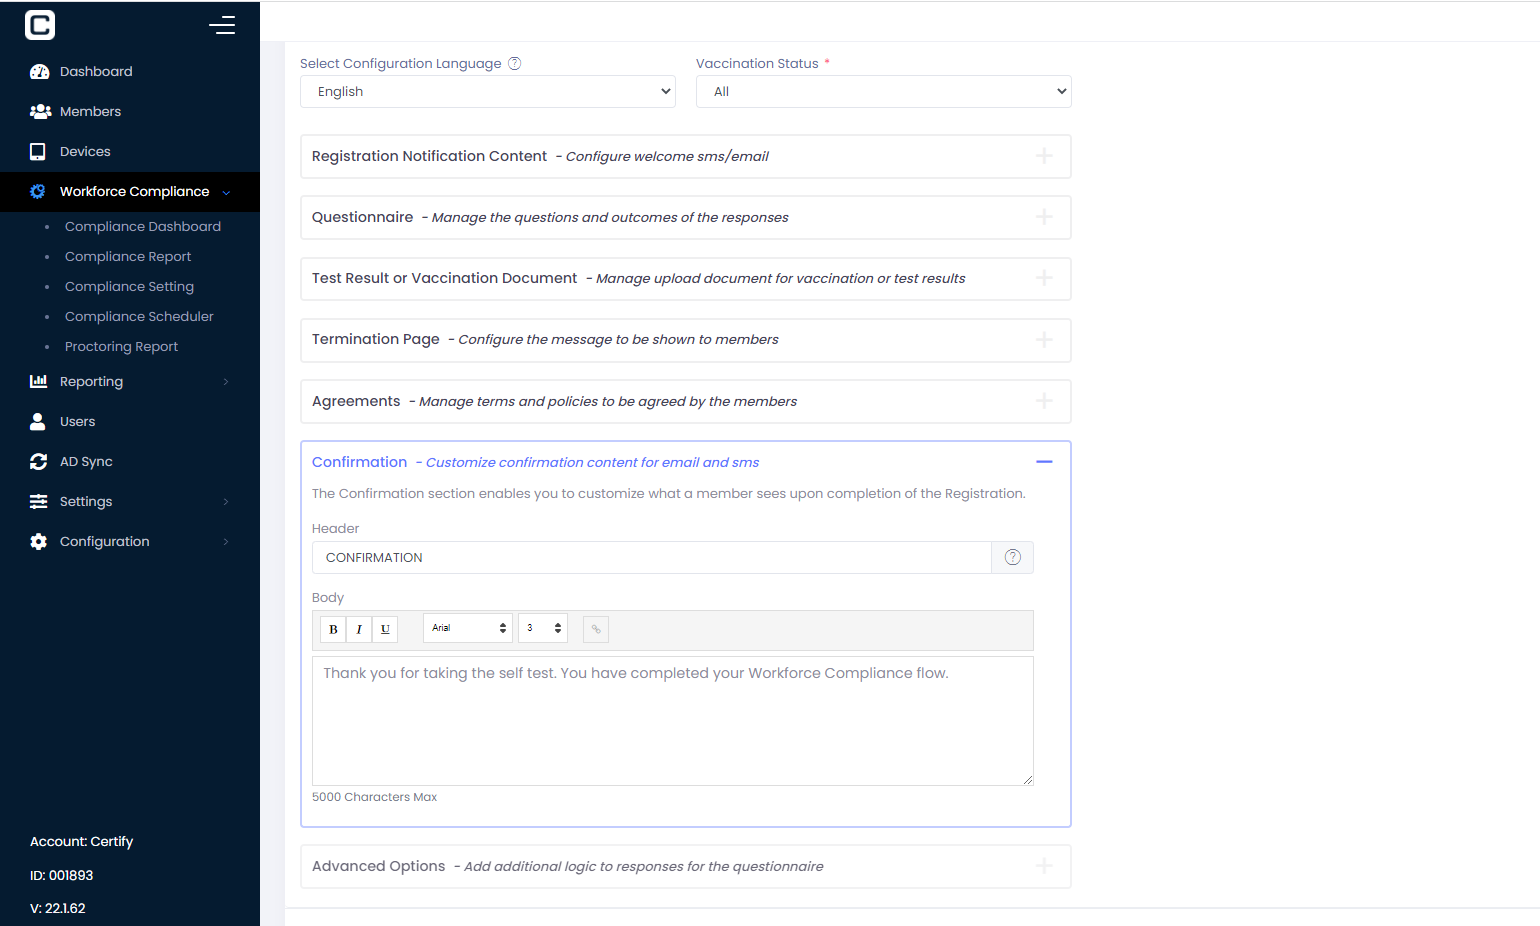Click the Reporting bar chart icon
The image size is (1540, 926).
point(39,381)
